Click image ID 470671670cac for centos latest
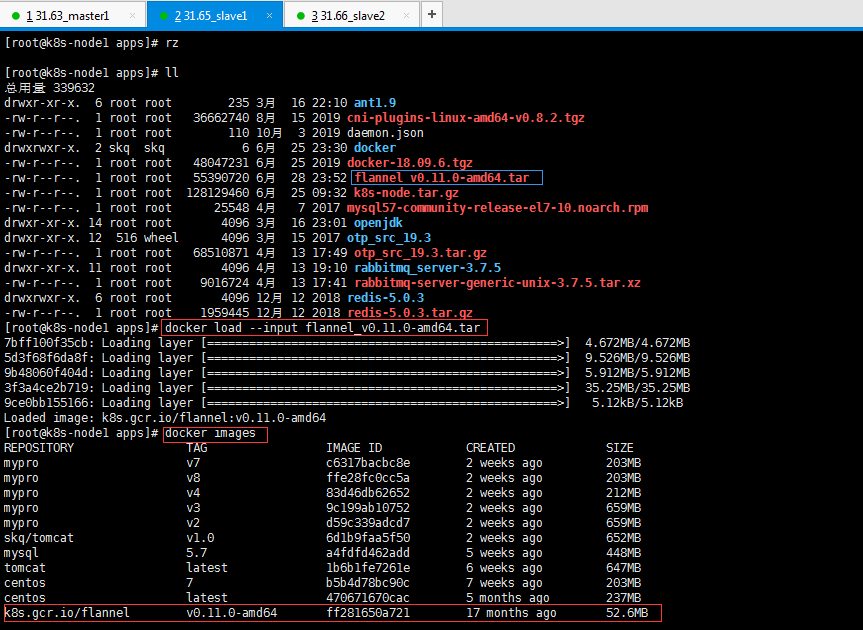Image resolution: width=863 pixels, height=630 pixels. click(368, 598)
